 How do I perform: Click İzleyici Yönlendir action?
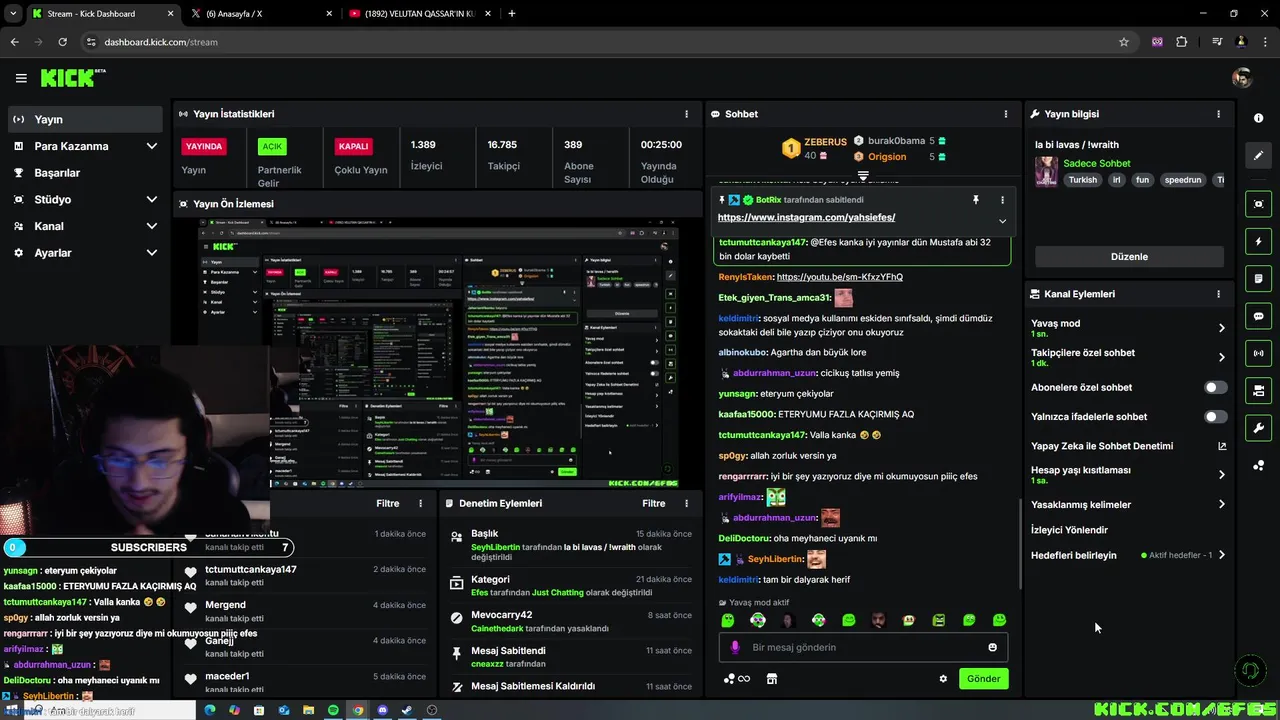click(x=1069, y=530)
